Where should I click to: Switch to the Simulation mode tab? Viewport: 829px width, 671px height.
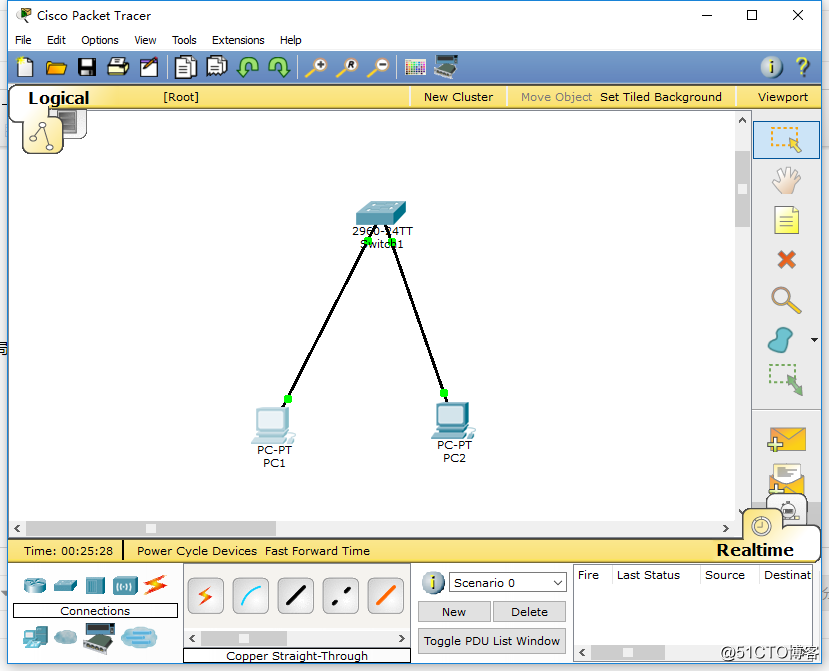[788, 508]
